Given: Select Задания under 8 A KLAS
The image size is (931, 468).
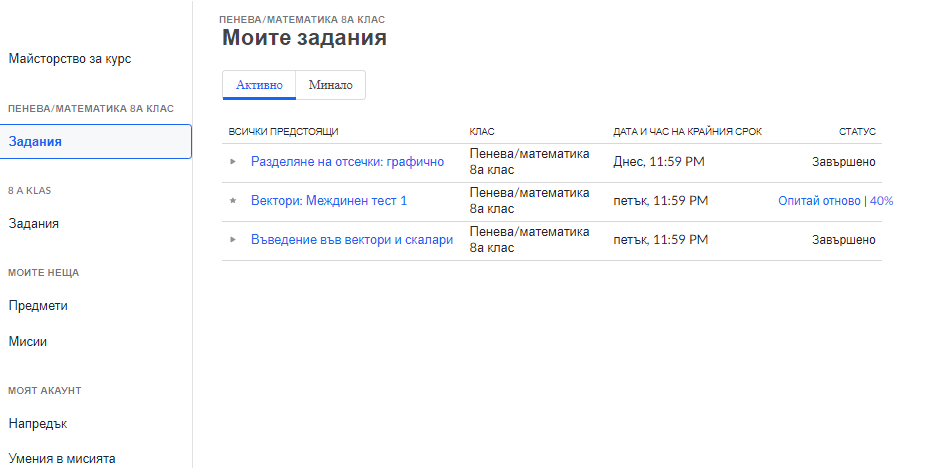Looking at the screenshot, I should click(x=34, y=224).
